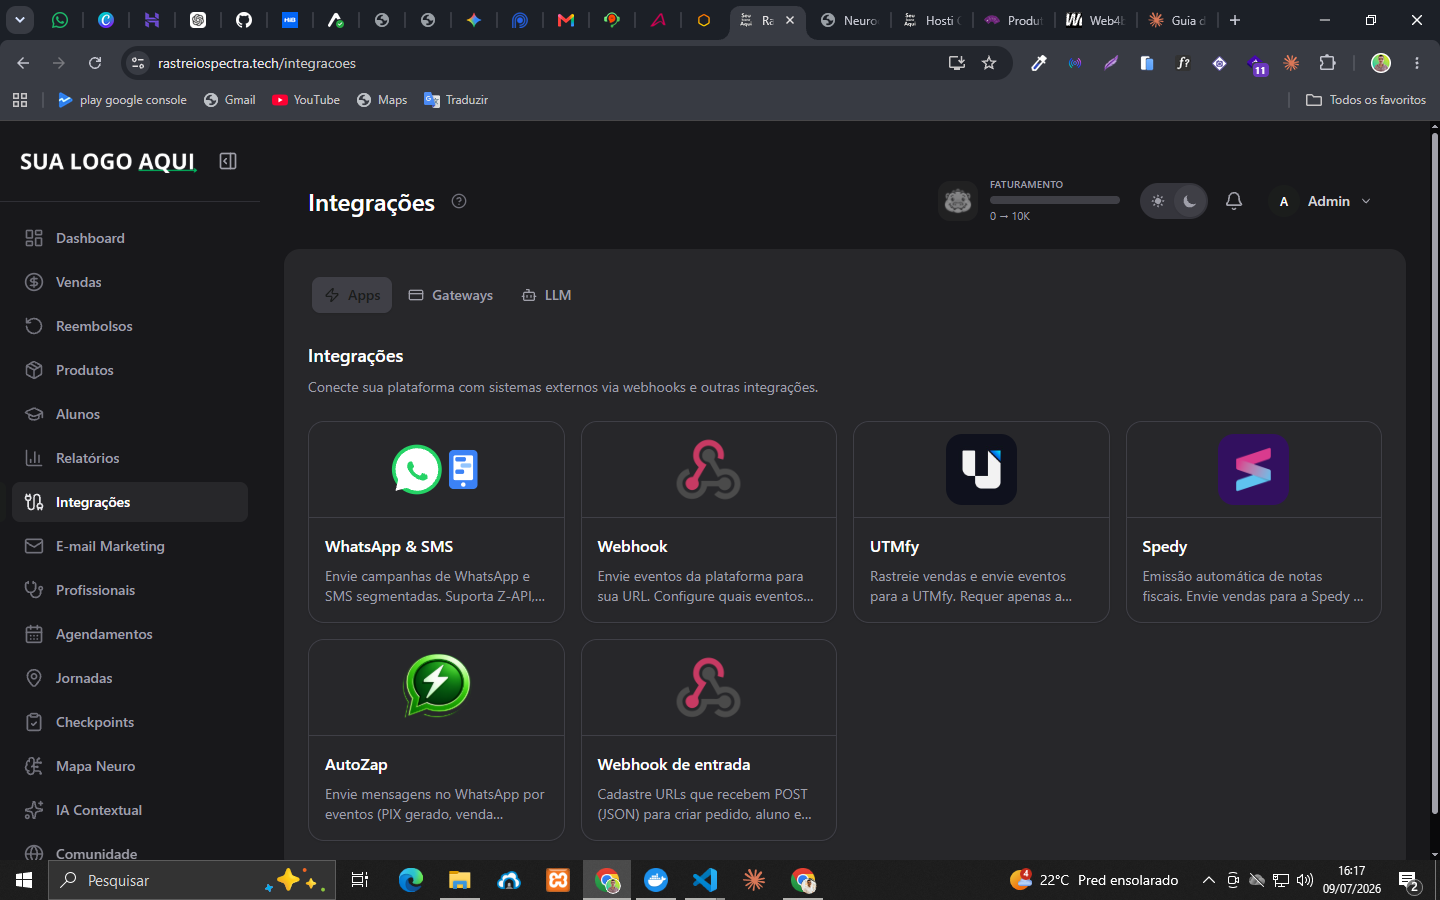This screenshot has width=1440, height=900.
Task: Switch to the LLM tab
Action: [547, 295]
